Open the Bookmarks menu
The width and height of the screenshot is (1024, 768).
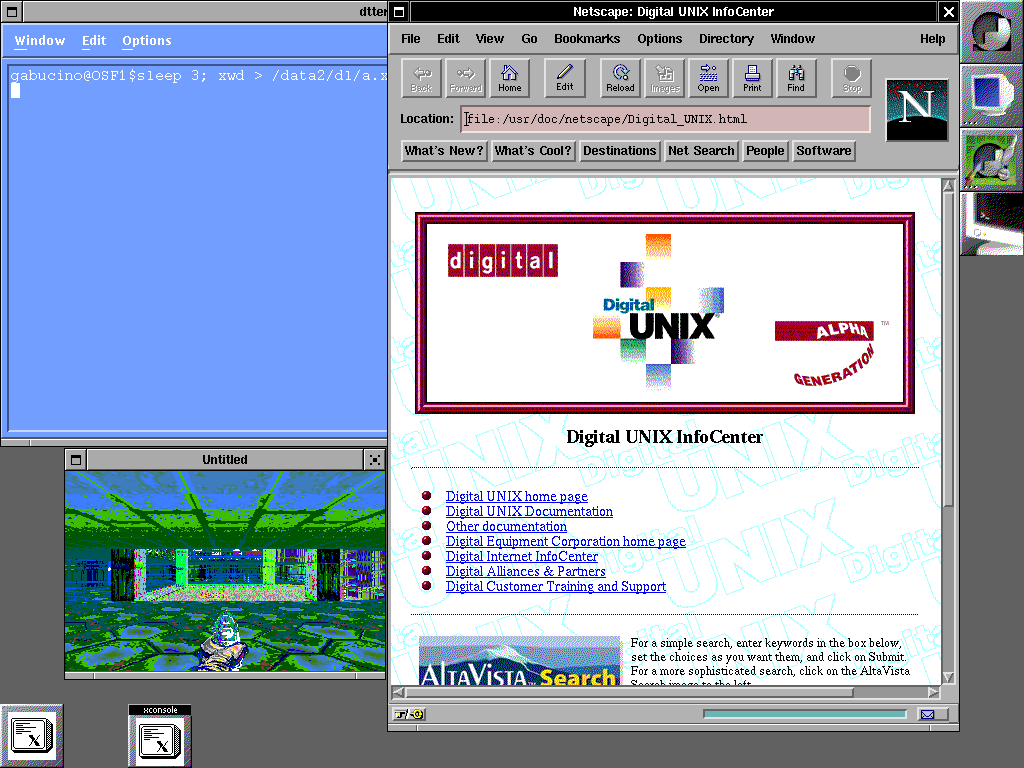[587, 39]
